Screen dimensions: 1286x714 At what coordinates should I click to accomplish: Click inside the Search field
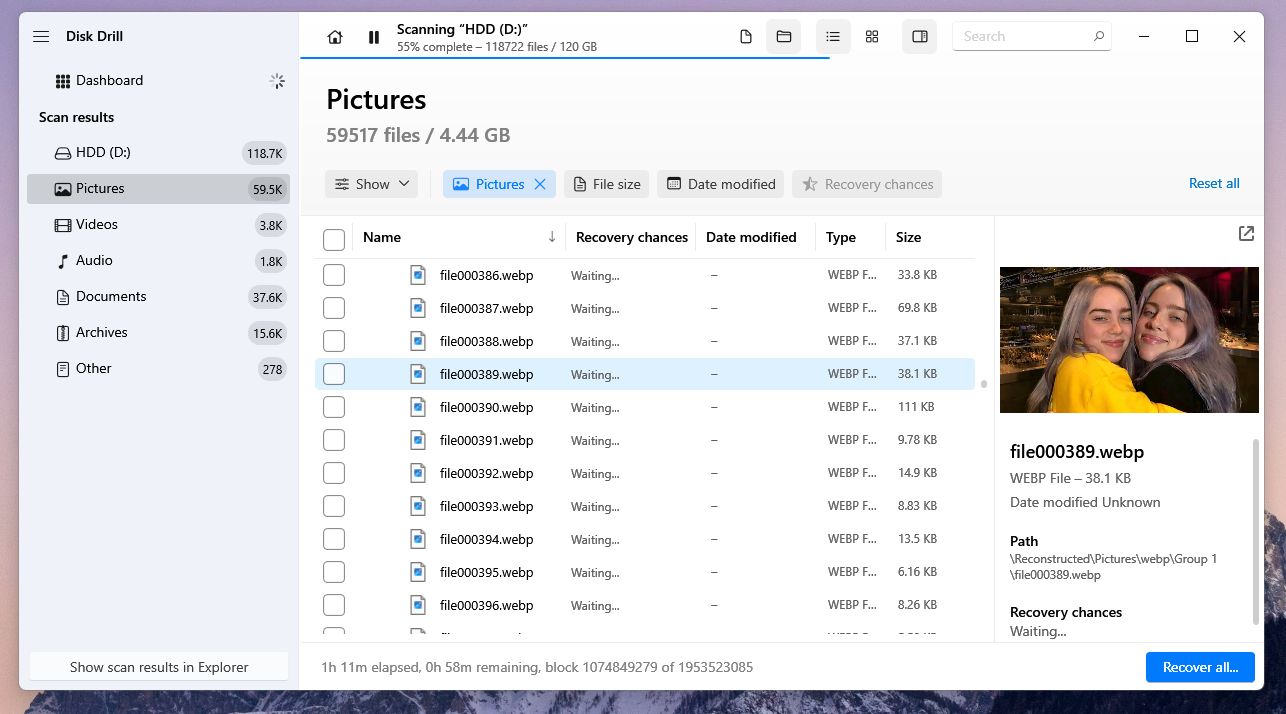click(x=1020, y=36)
